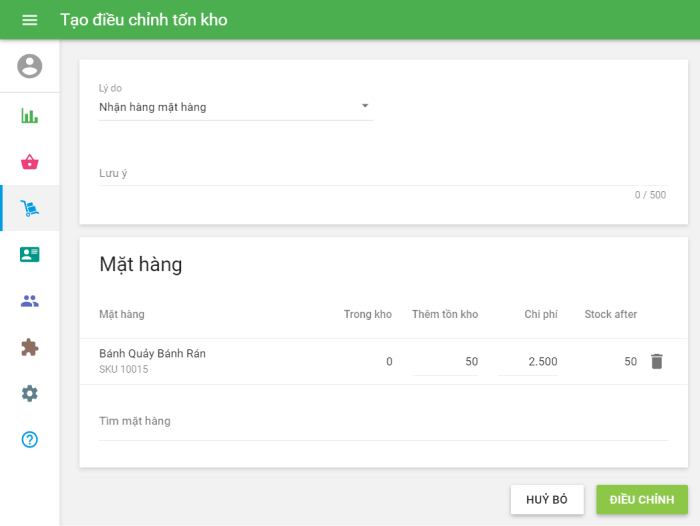The image size is (700, 526).
Task: Click the HUỶ BỎ cancel button
Action: pos(546,500)
